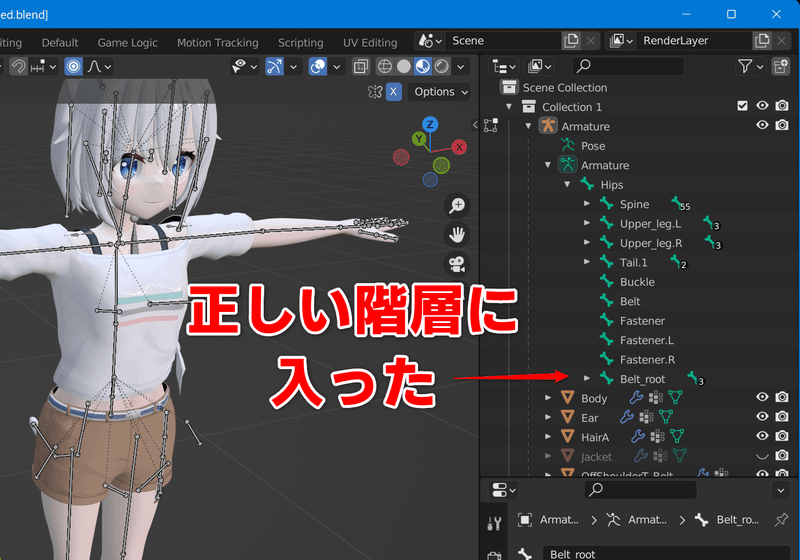This screenshot has height=560, width=800.
Task: Toggle Body mesh eye visibility
Action: pos(762,397)
